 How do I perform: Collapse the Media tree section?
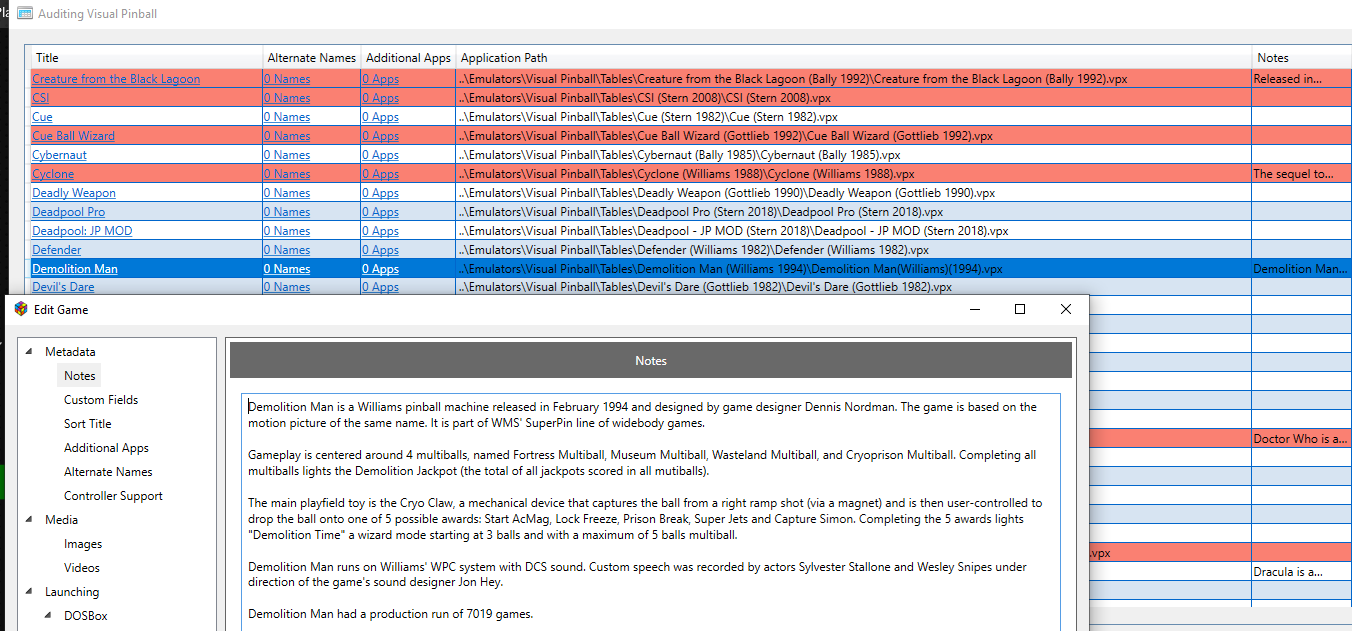[x=28, y=520]
